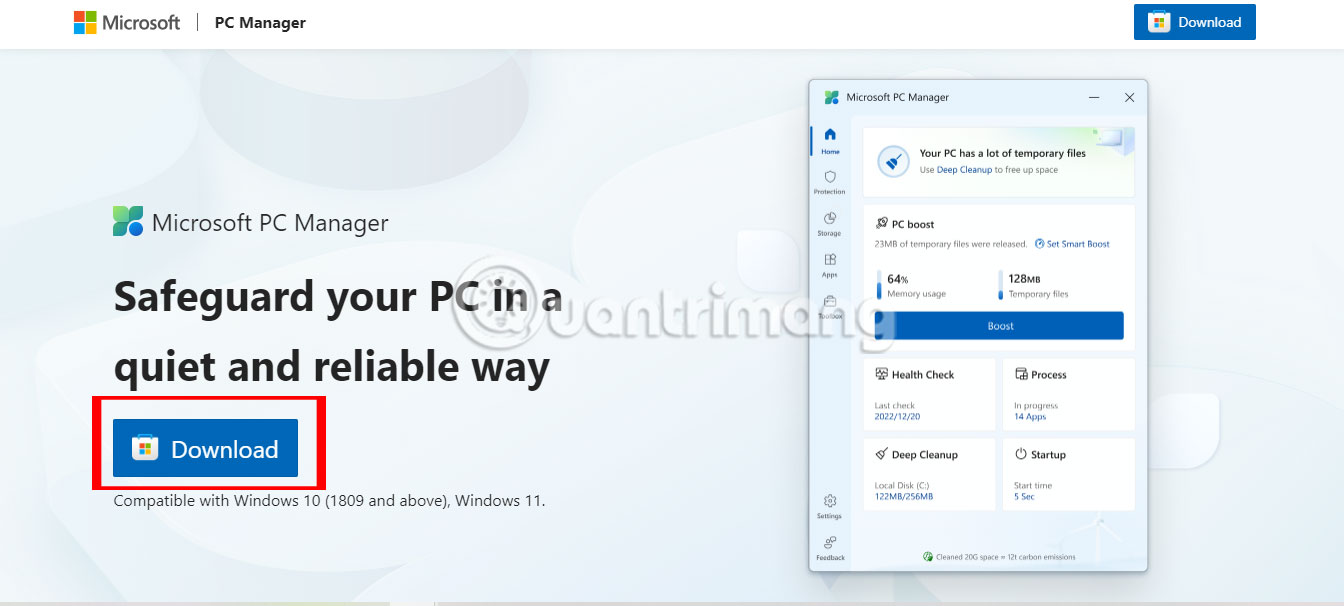The width and height of the screenshot is (1344, 606).
Task: Open the Storage section
Action: (x=829, y=223)
